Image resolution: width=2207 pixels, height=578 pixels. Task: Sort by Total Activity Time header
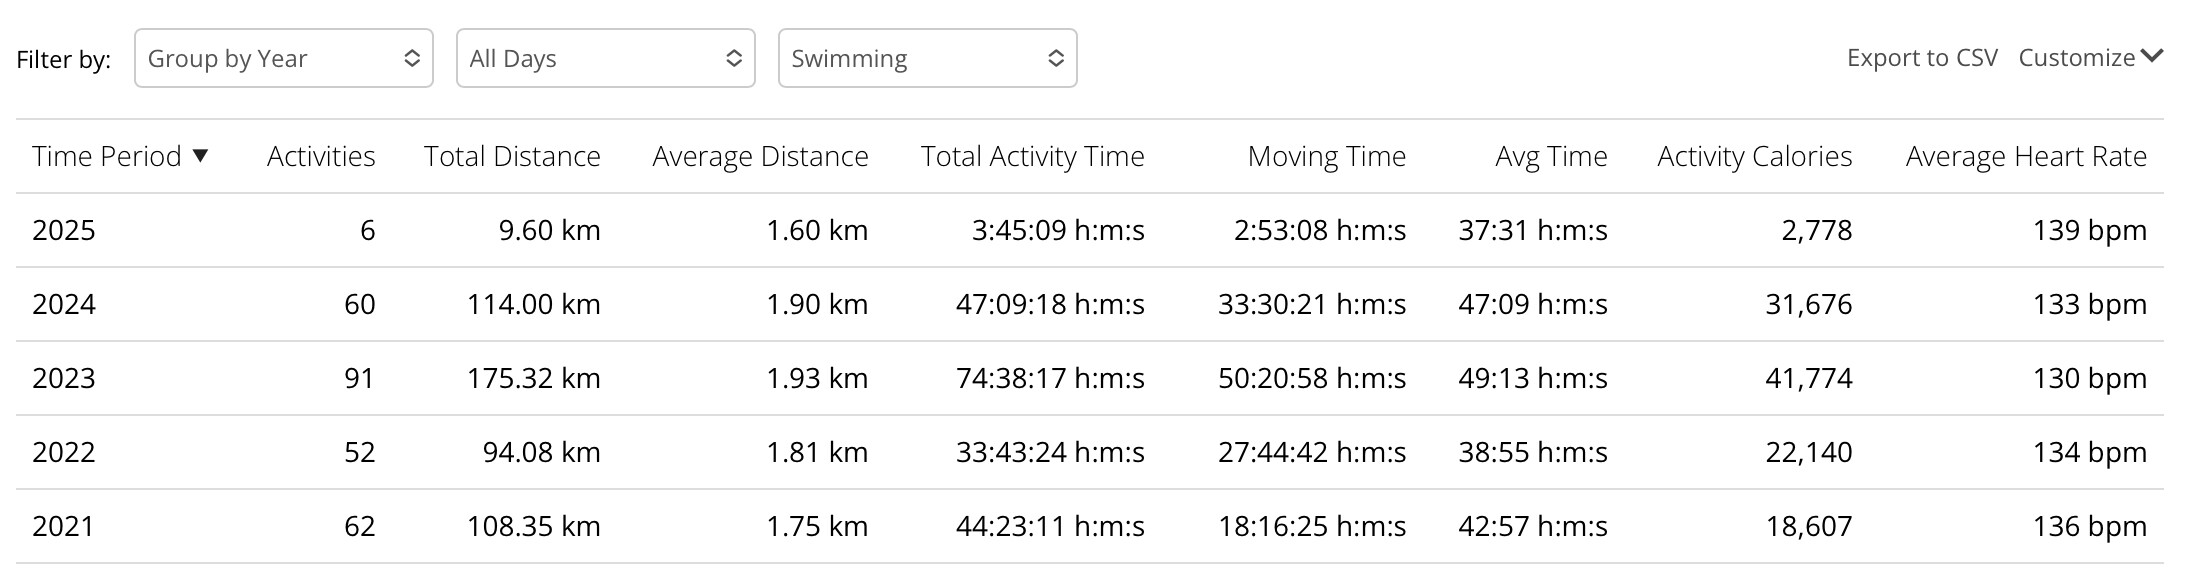pyautogui.click(x=1032, y=156)
